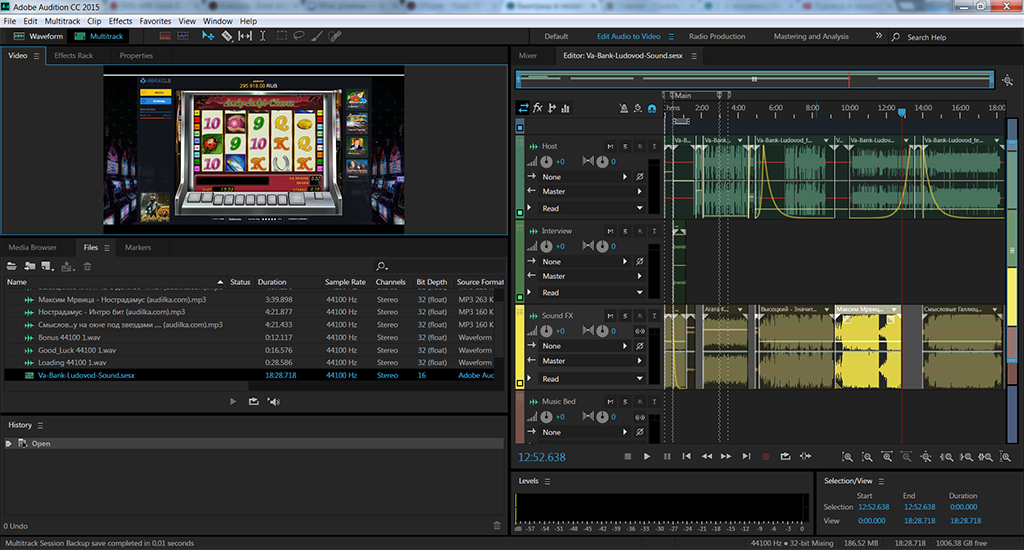Toggle Monitor Input on Interview track
The width and height of the screenshot is (1024, 550).
pyautogui.click(x=654, y=231)
